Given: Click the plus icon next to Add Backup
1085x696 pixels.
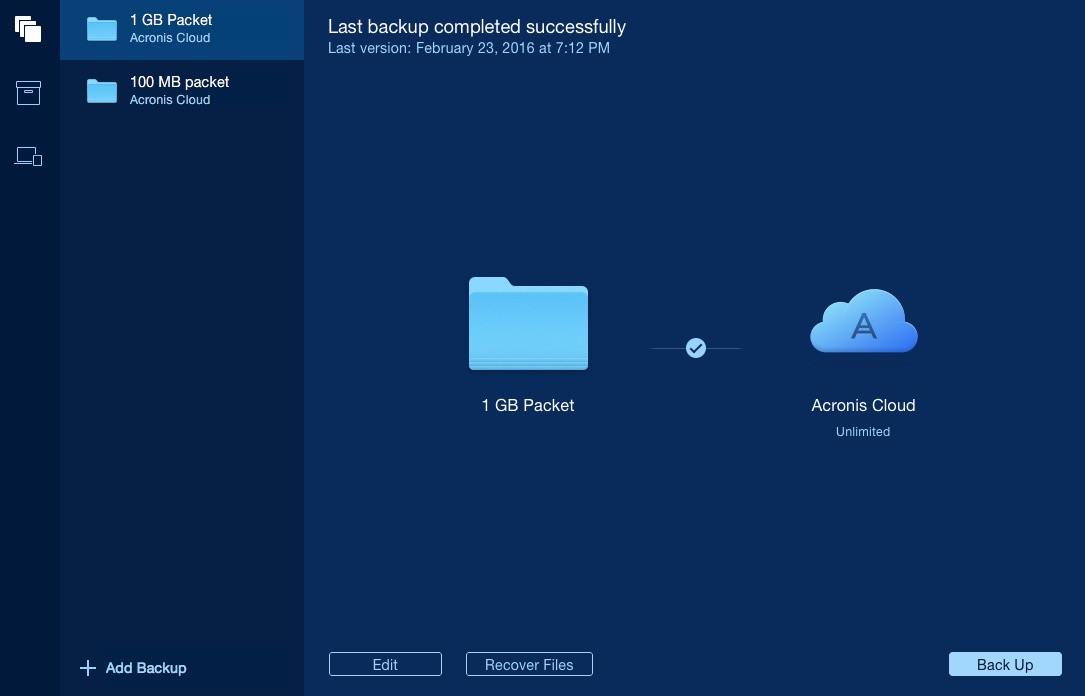Looking at the screenshot, I should click(88, 668).
